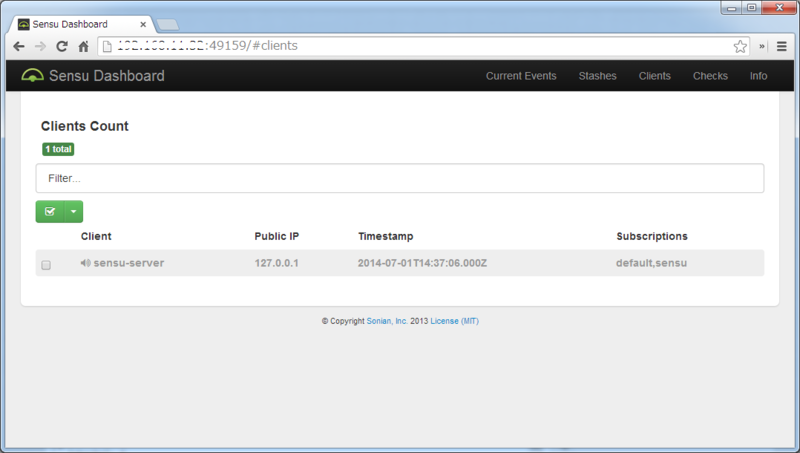This screenshot has width=800, height=453.
Task: Click the 1 total badge
Action: [58, 149]
